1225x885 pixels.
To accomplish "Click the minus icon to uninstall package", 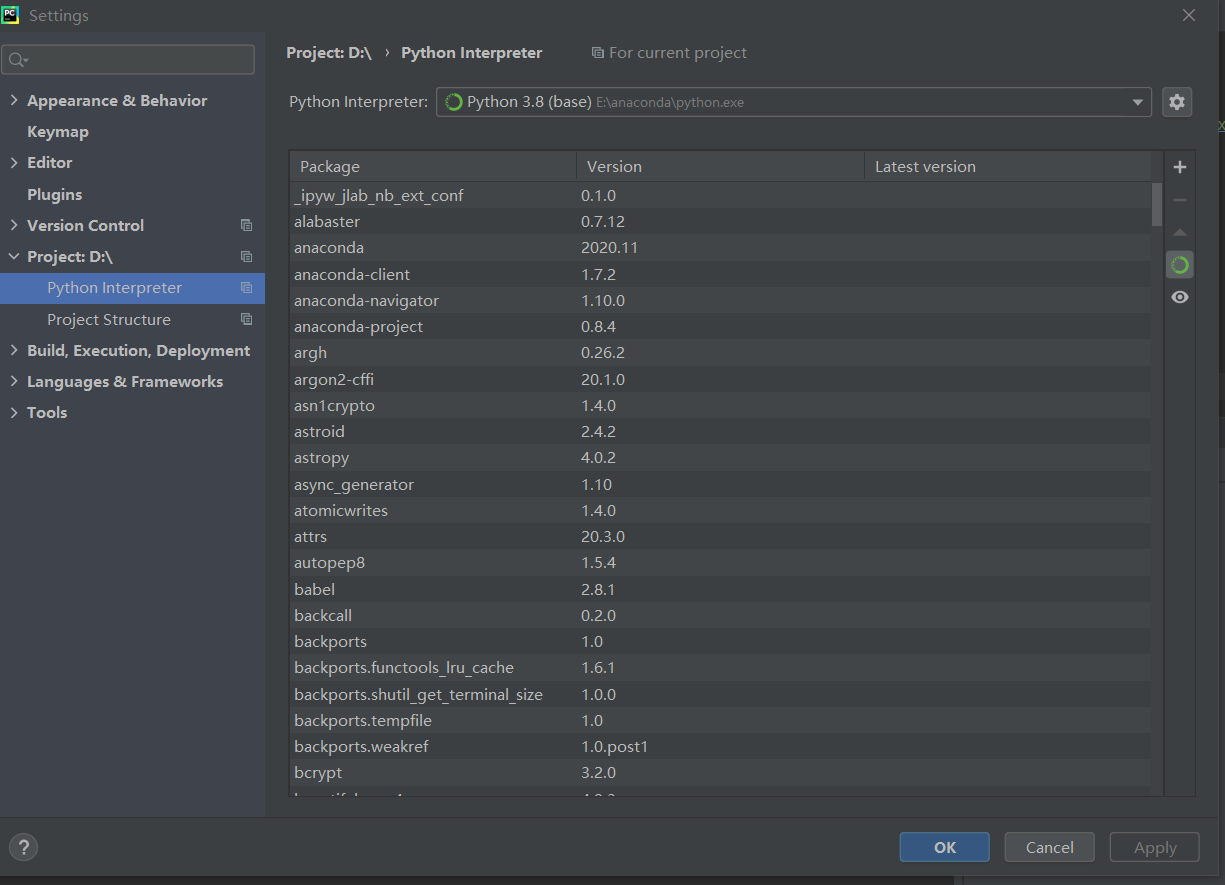I will pos(1180,200).
